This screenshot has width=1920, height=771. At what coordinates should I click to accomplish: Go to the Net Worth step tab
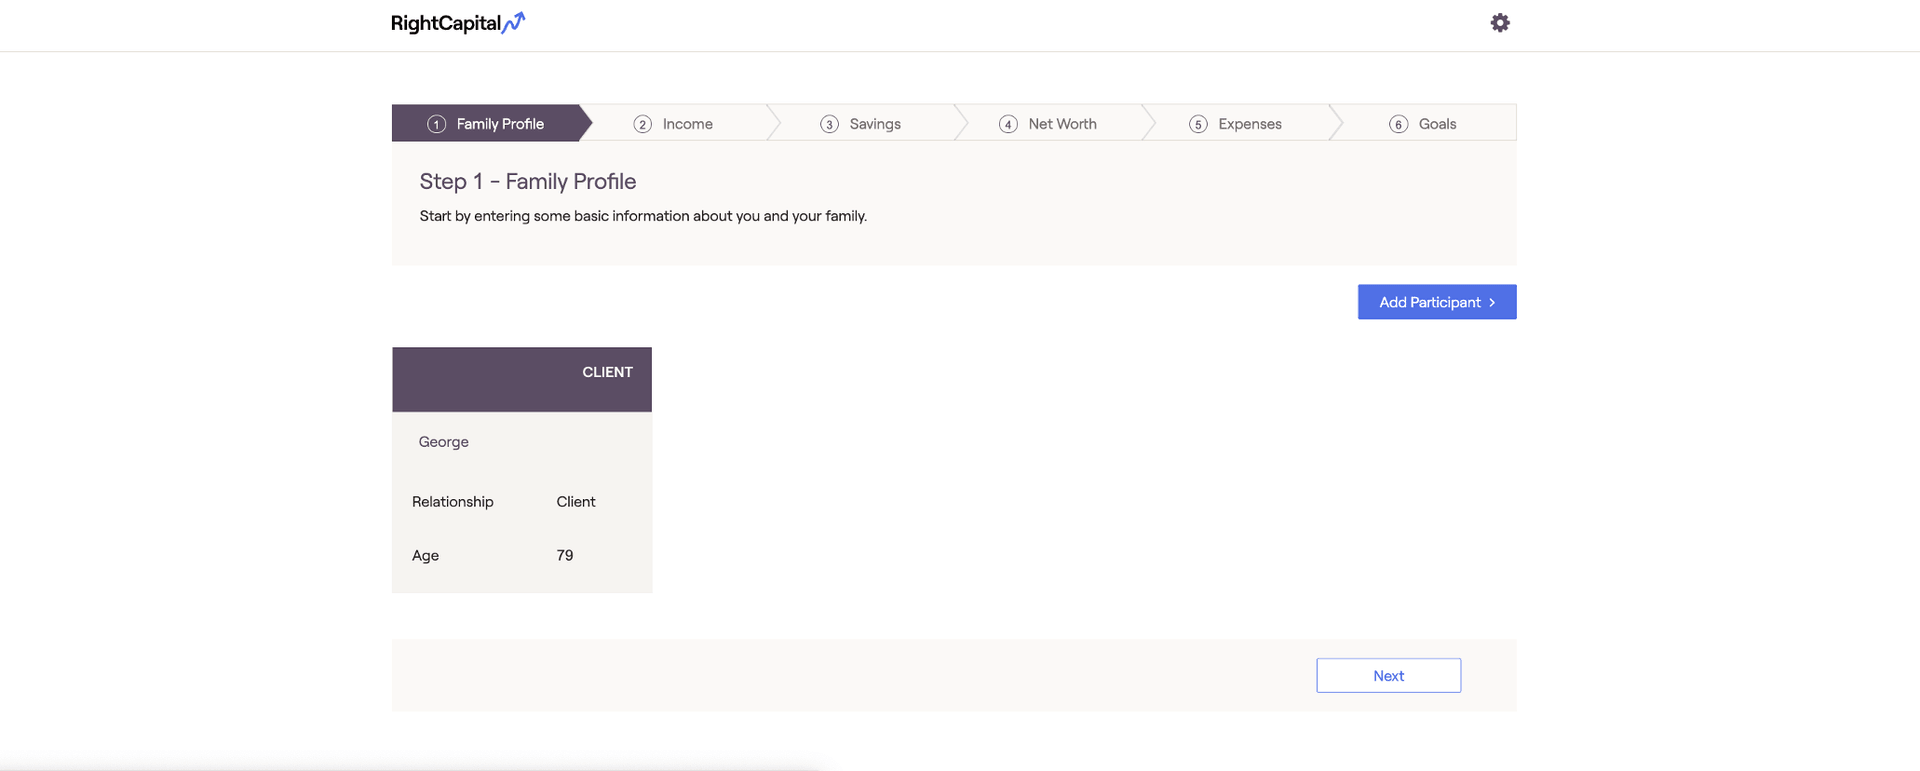(1061, 124)
